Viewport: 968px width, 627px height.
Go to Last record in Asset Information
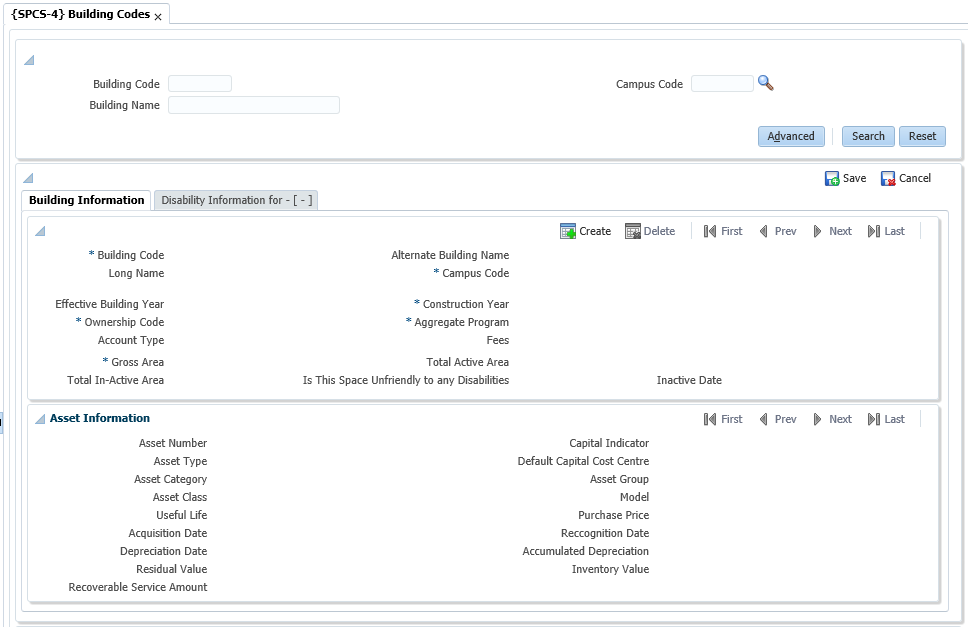point(886,419)
